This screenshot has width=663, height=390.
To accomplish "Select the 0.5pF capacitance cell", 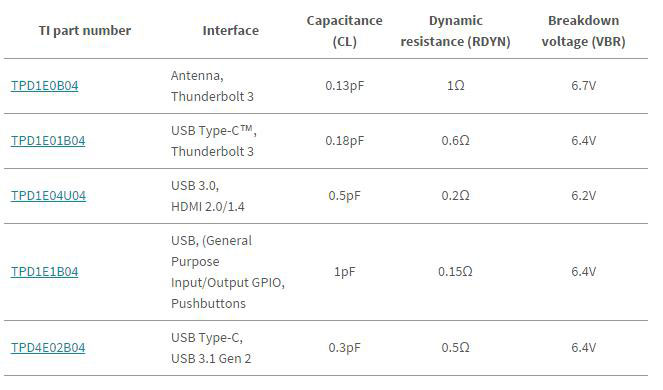I will [344, 196].
